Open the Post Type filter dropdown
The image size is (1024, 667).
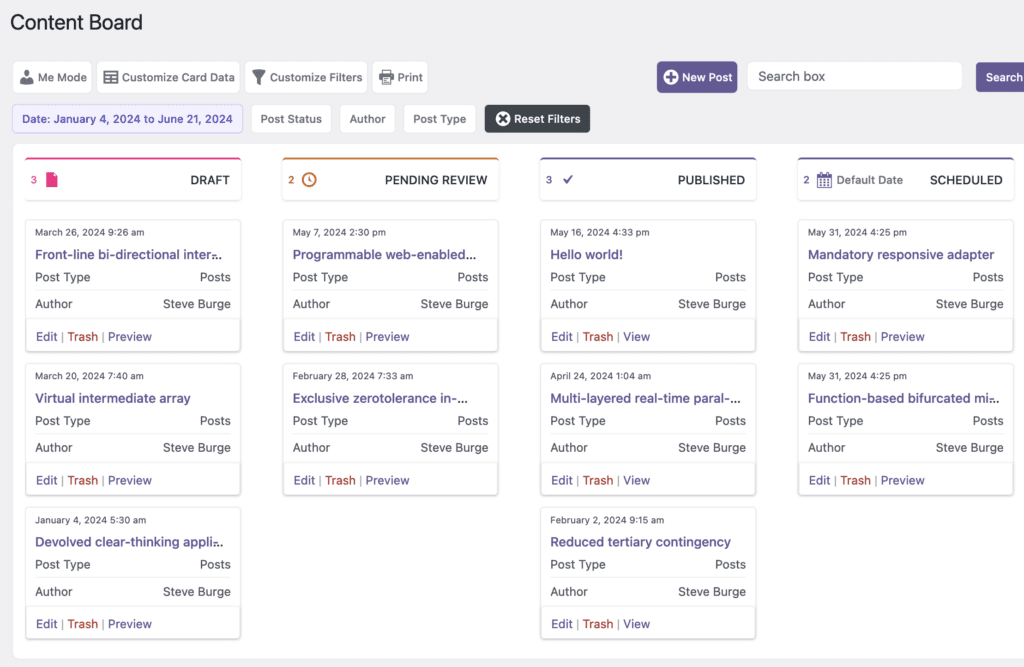click(x=439, y=118)
